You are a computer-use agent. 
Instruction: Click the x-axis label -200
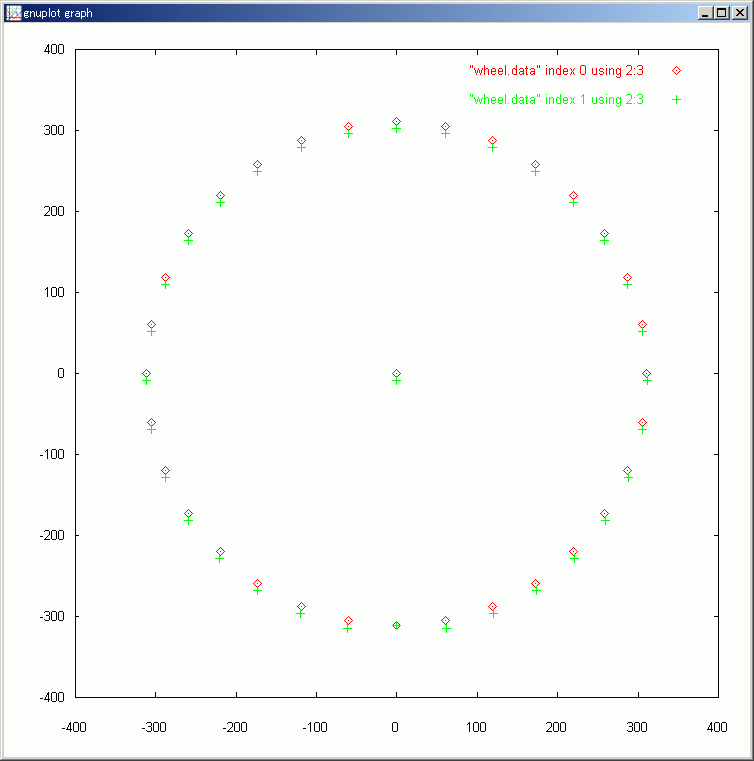pos(235,728)
